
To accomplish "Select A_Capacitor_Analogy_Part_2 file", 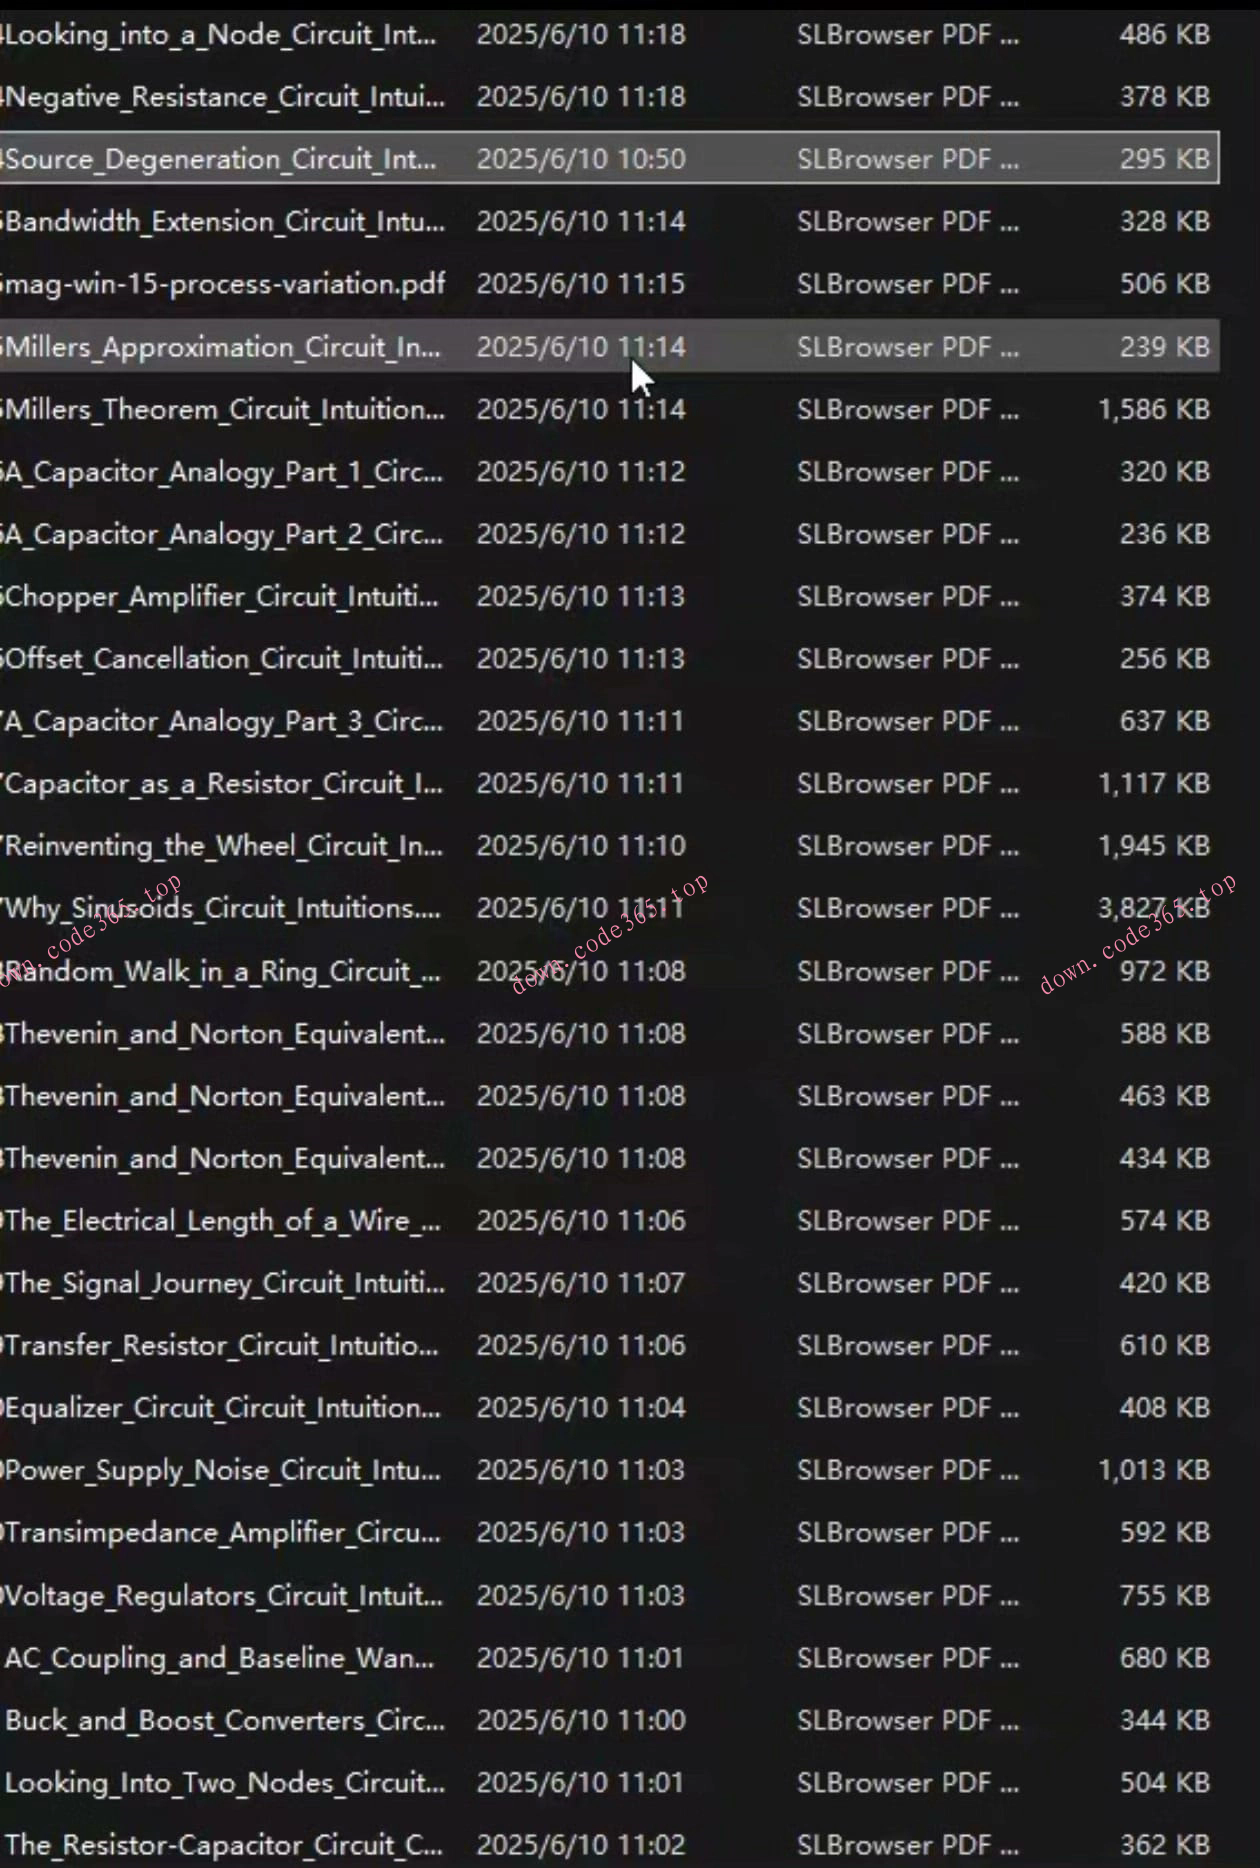I will click(x=224, y=534).
